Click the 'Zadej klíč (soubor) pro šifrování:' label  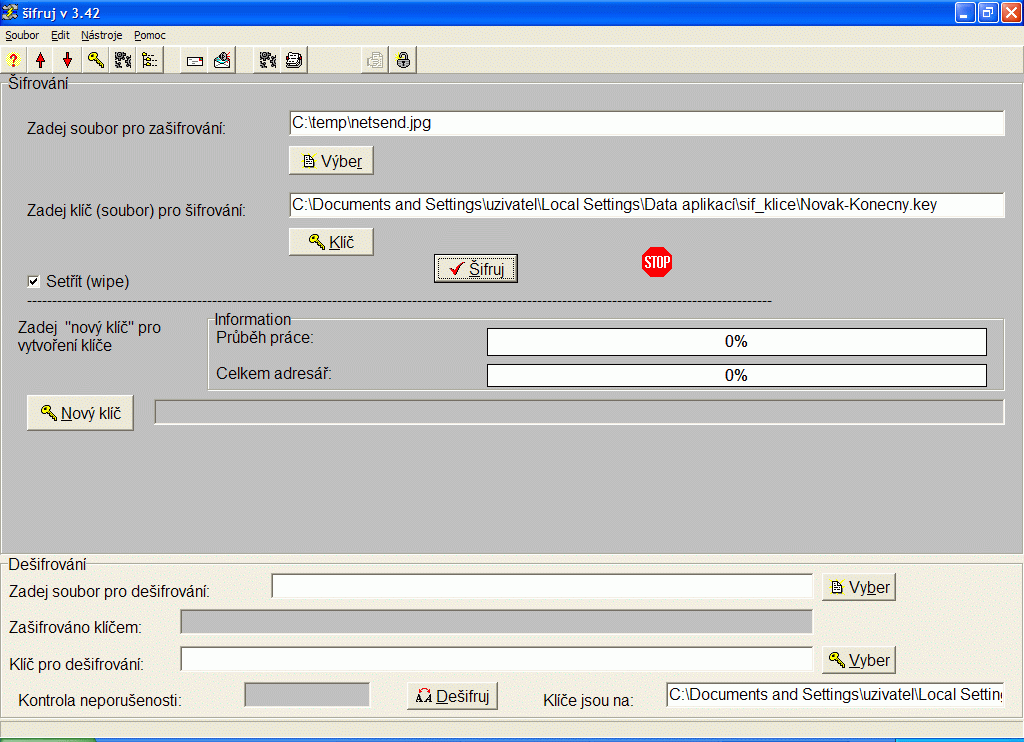[136, 210]
